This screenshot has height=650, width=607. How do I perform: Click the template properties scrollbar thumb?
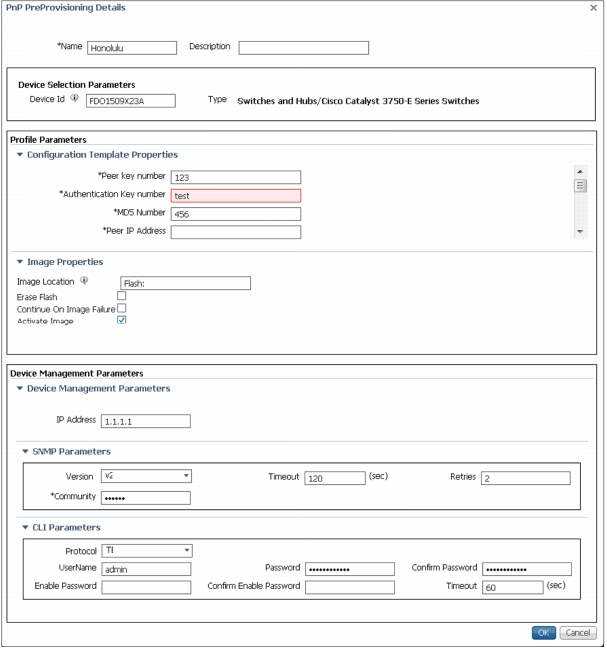click(580, 186)
